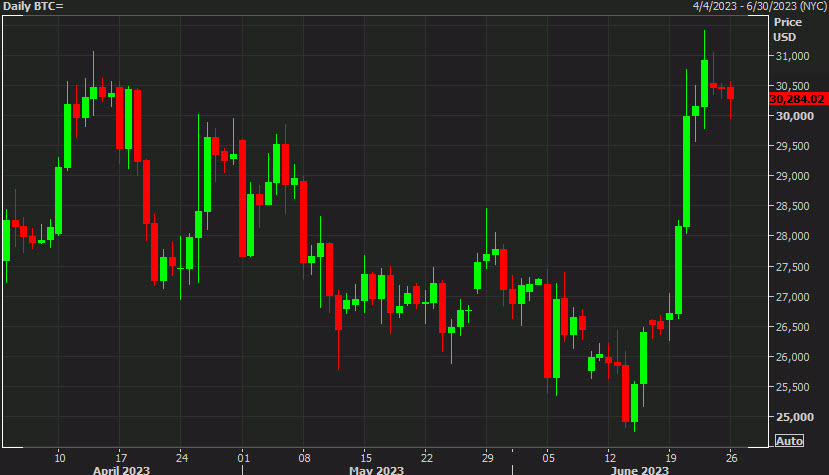Select the tall green candle above June 19
The height and width of the screenshot is (475, 829).
point(678,270)
